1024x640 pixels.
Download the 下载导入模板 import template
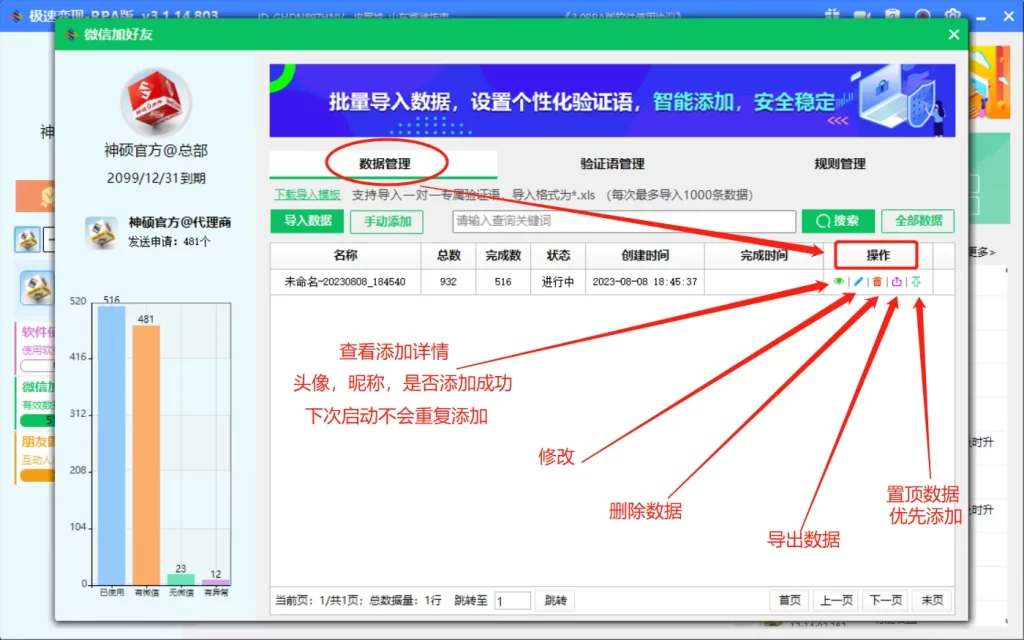coord(310,193)
